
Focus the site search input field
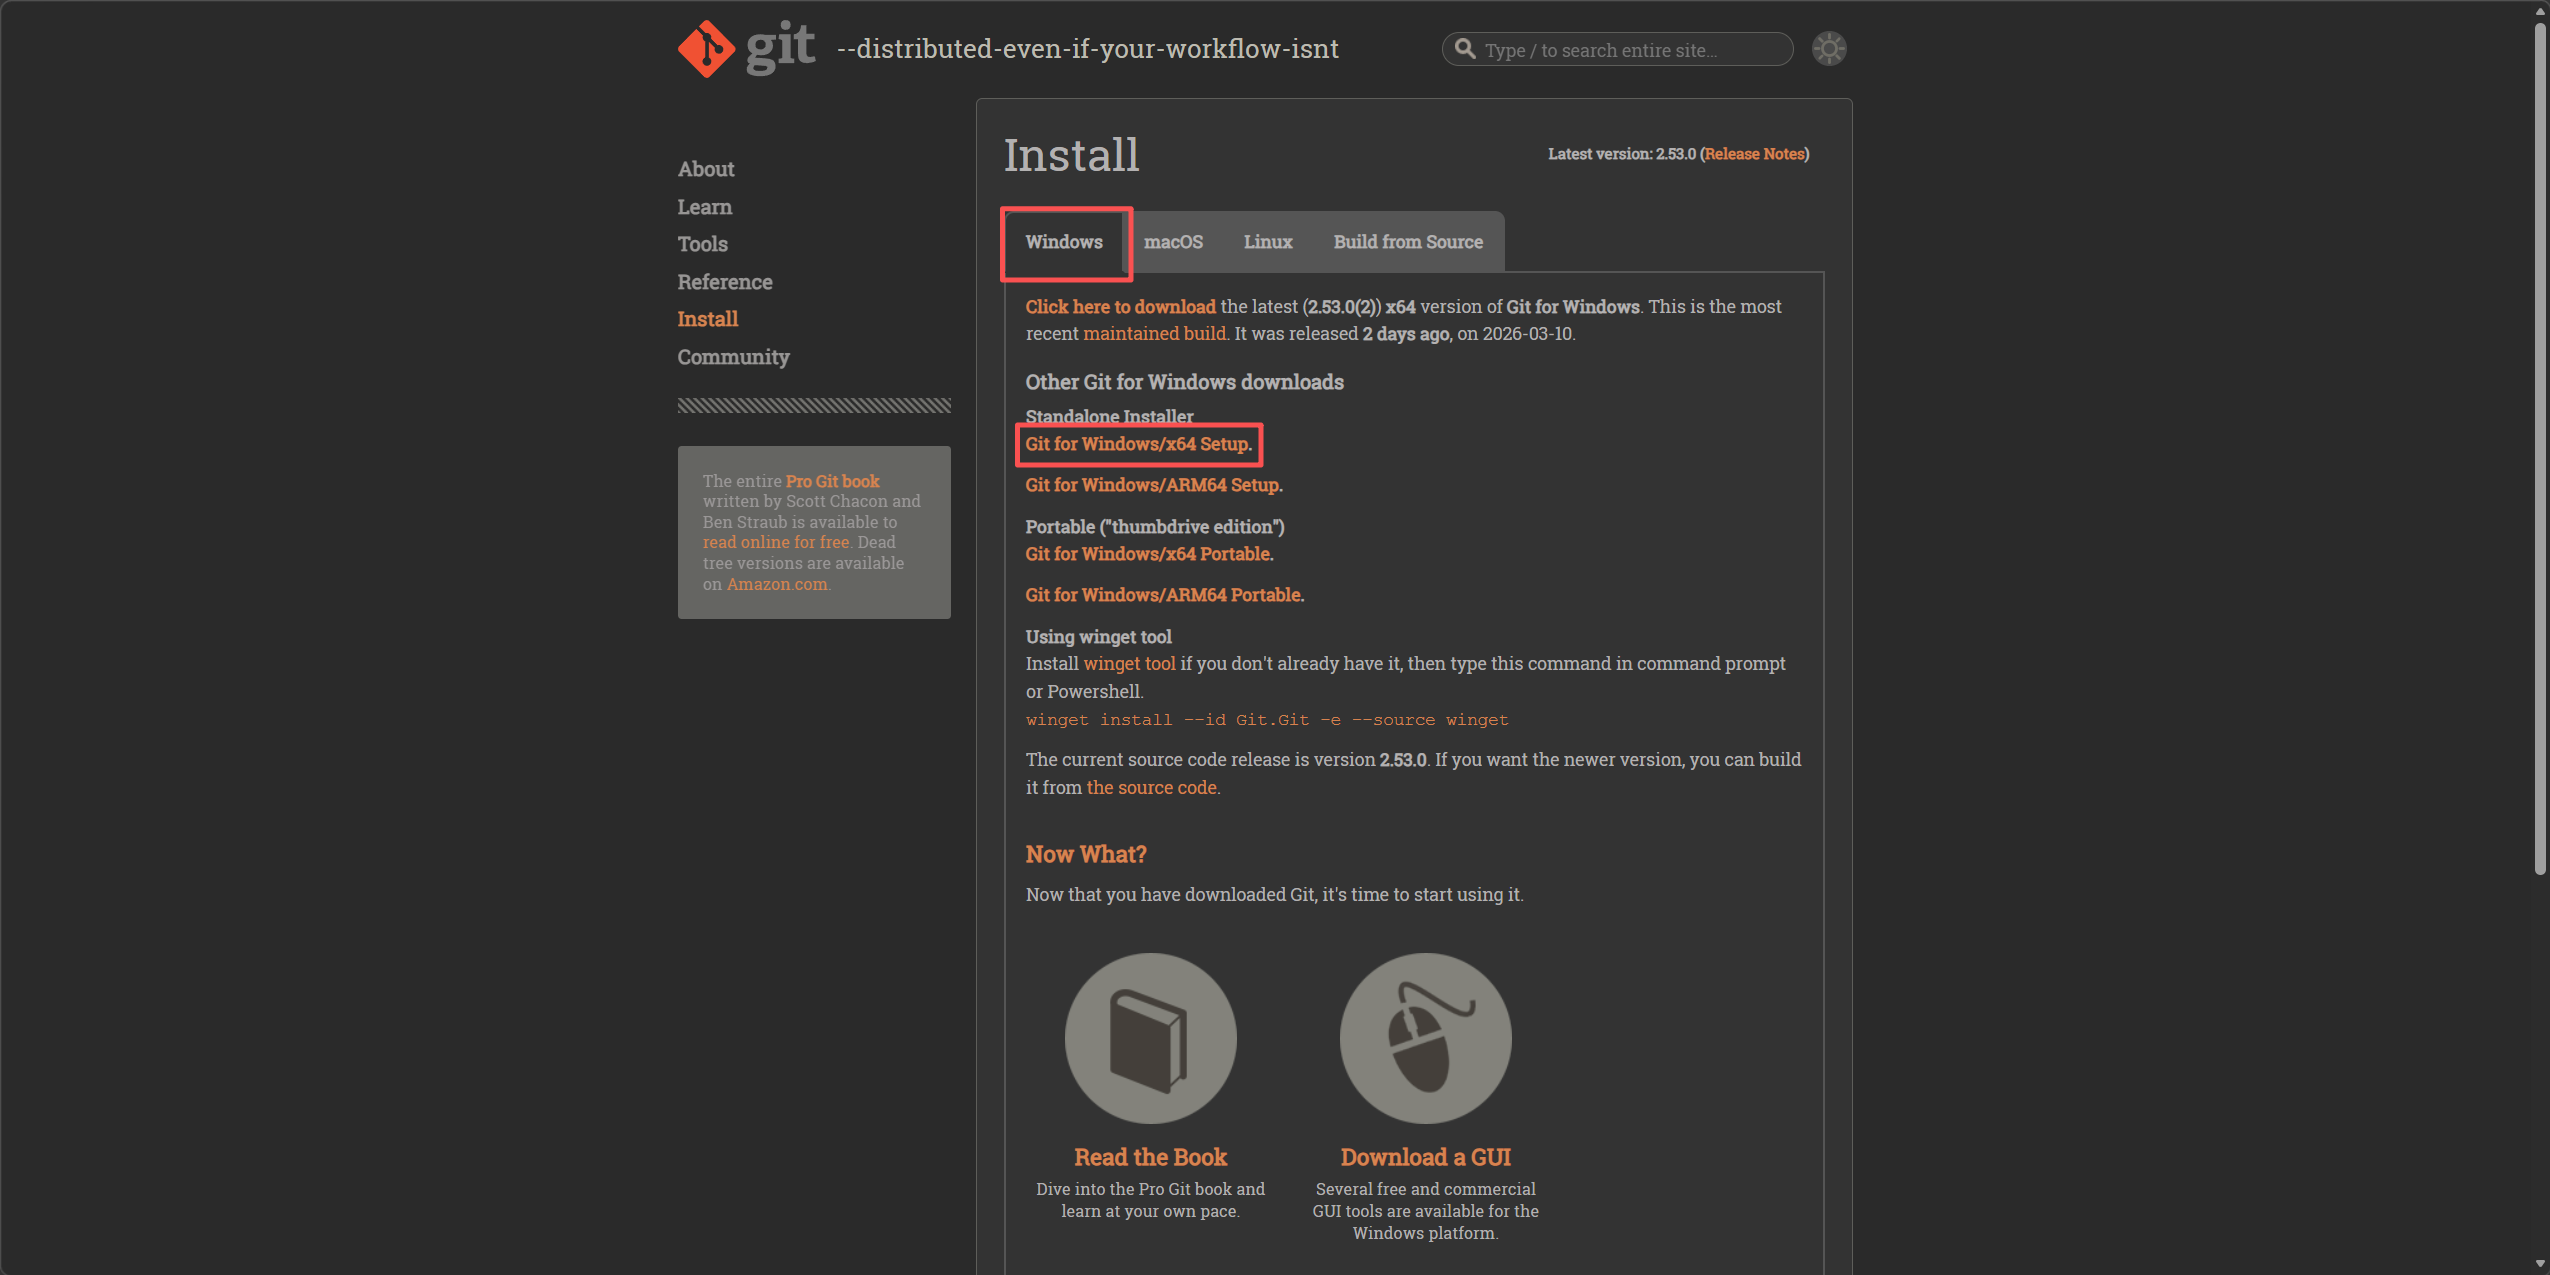1630,50
